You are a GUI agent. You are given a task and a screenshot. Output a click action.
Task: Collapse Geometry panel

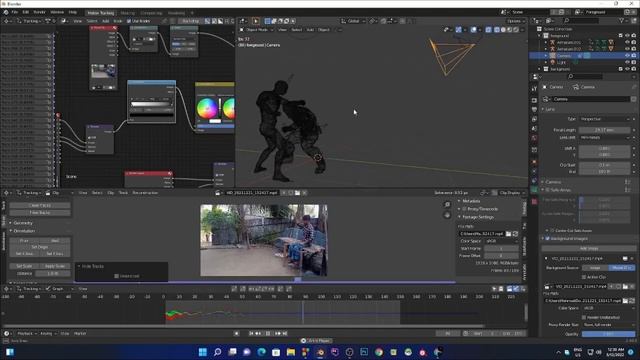coord(23,223)
